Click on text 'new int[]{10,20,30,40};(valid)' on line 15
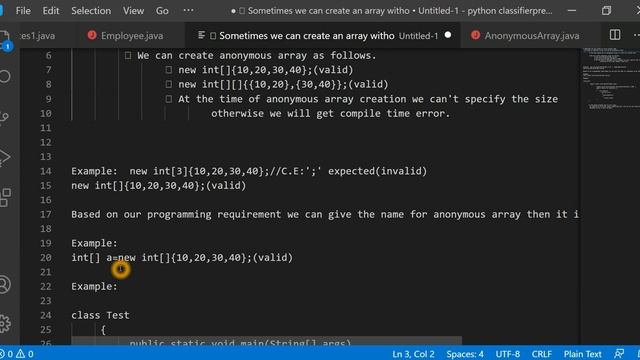640x360 pixels. (x=159, y=185)
